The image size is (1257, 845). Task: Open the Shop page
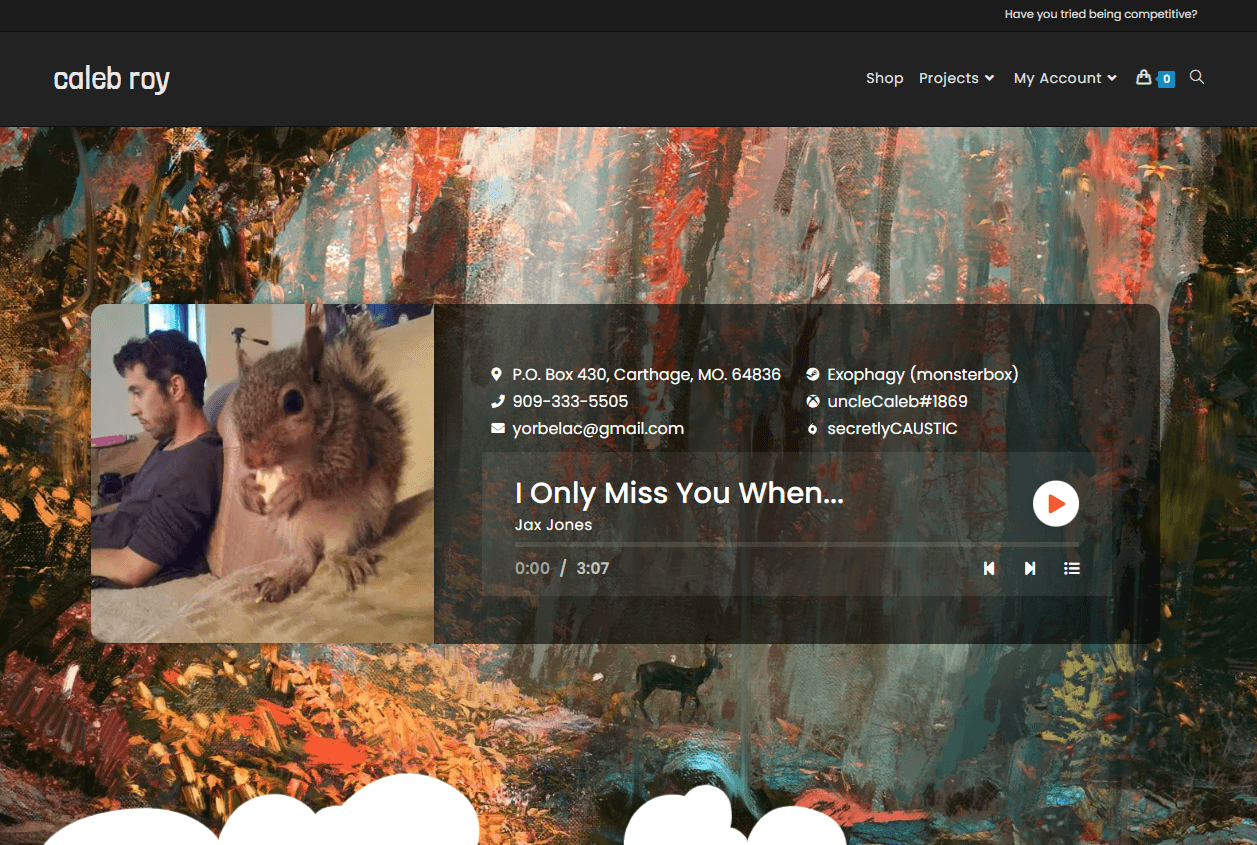click(885, 78)
